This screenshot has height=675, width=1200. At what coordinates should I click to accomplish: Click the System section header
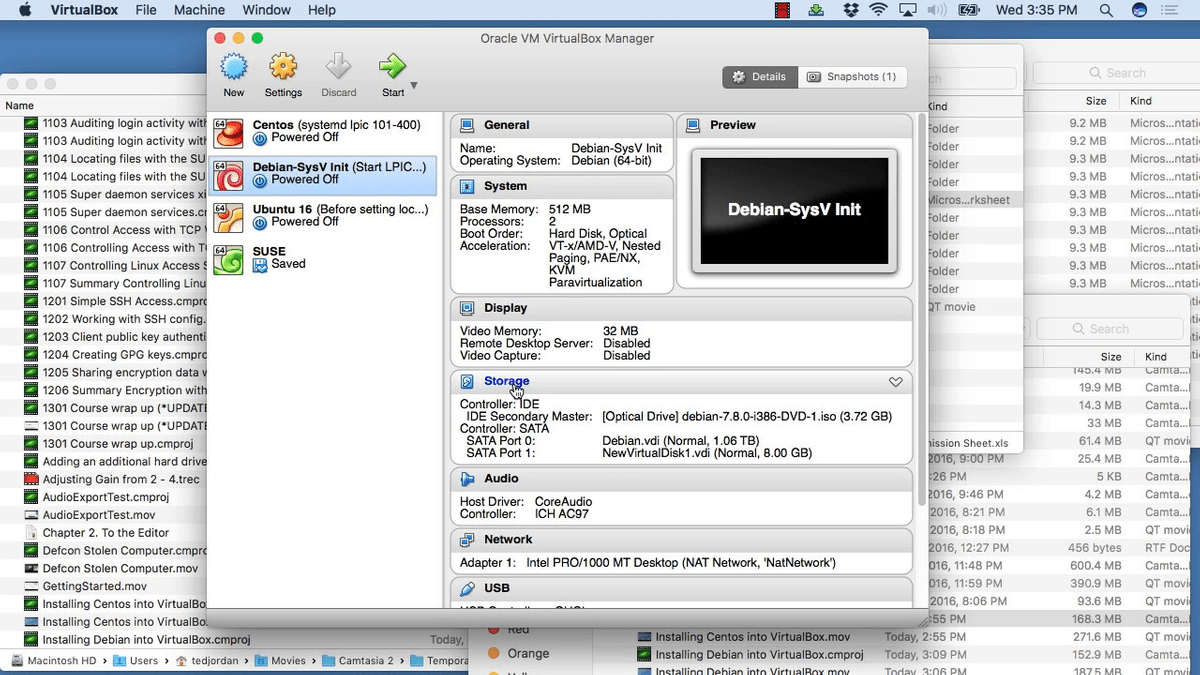tap(505, 186)
